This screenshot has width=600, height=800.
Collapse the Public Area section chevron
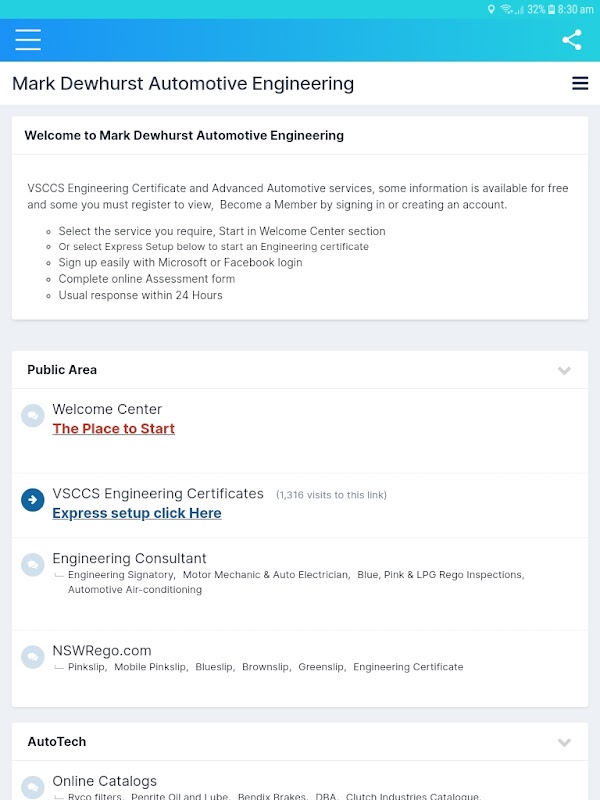click(x=564, y=370)
